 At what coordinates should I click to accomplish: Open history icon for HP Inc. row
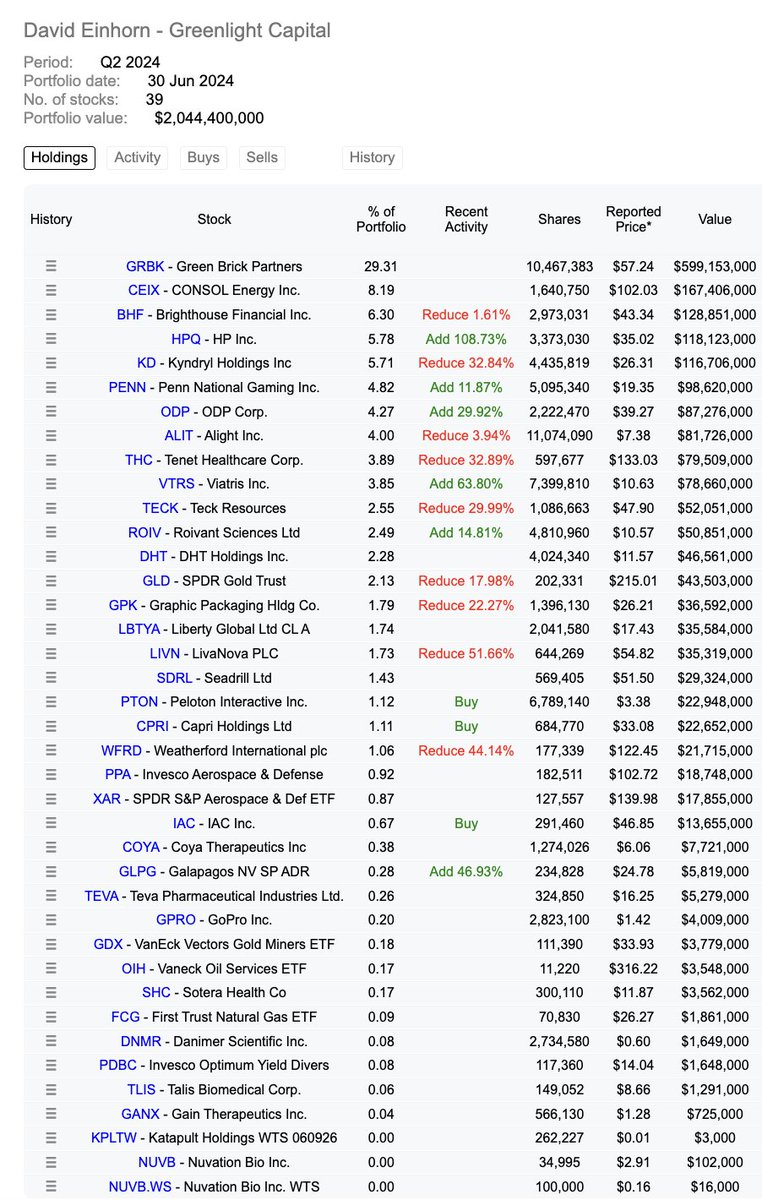51,339
